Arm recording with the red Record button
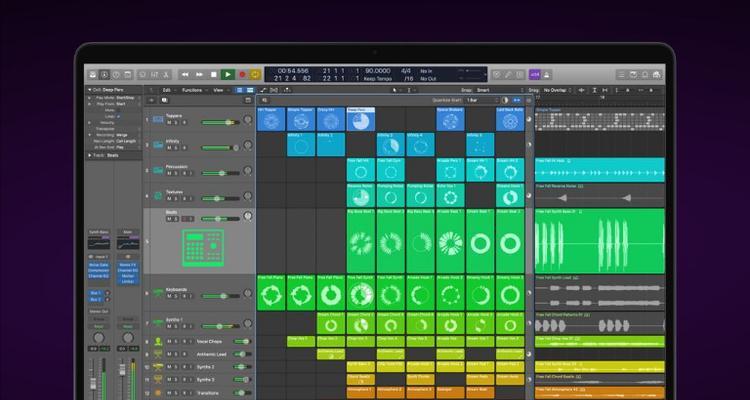The width and height of the screenshot is (750, 400). click(x=242, y=75)
